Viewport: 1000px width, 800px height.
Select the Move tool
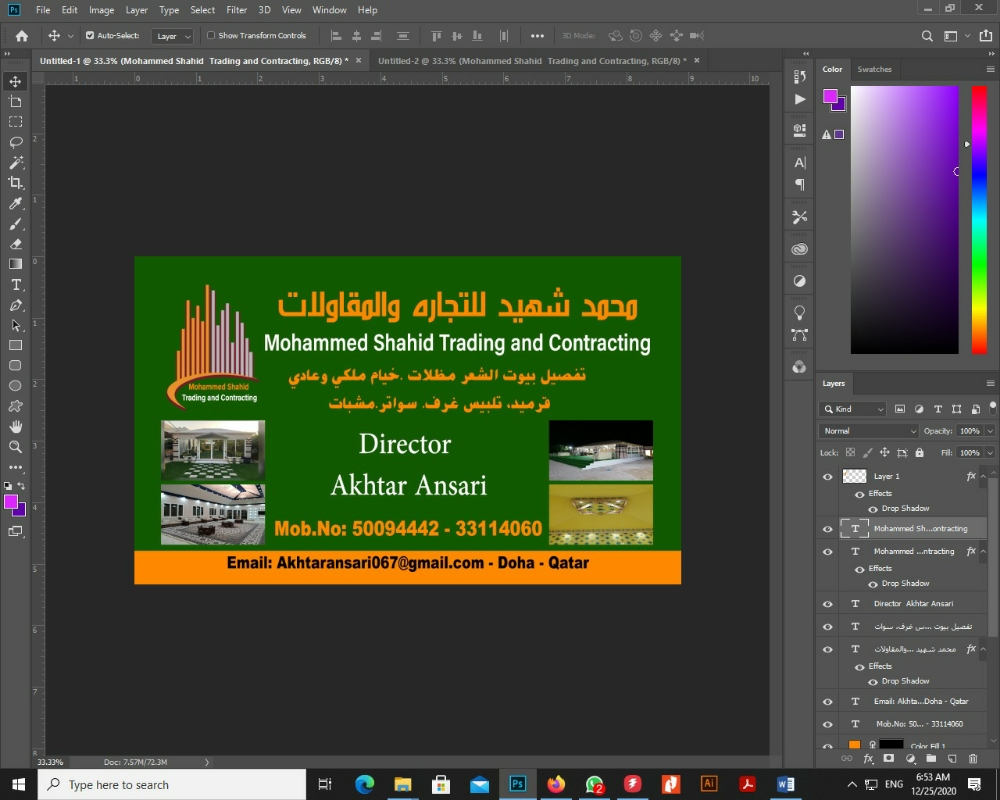(16, 81)
